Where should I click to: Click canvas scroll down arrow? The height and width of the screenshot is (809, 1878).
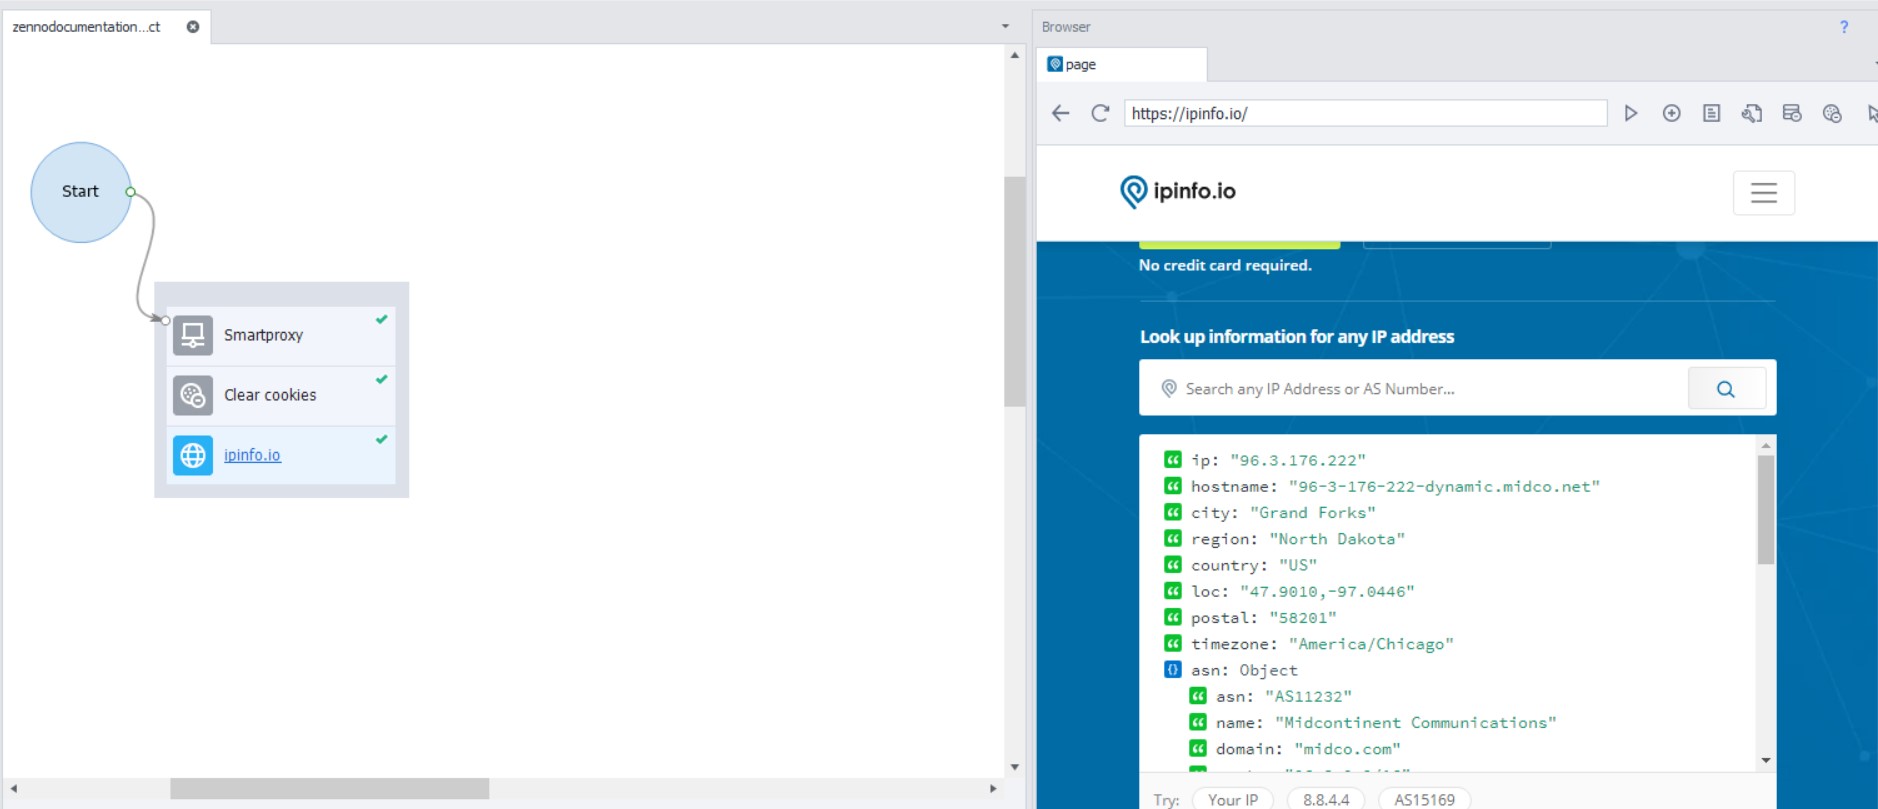point(1015,767)
